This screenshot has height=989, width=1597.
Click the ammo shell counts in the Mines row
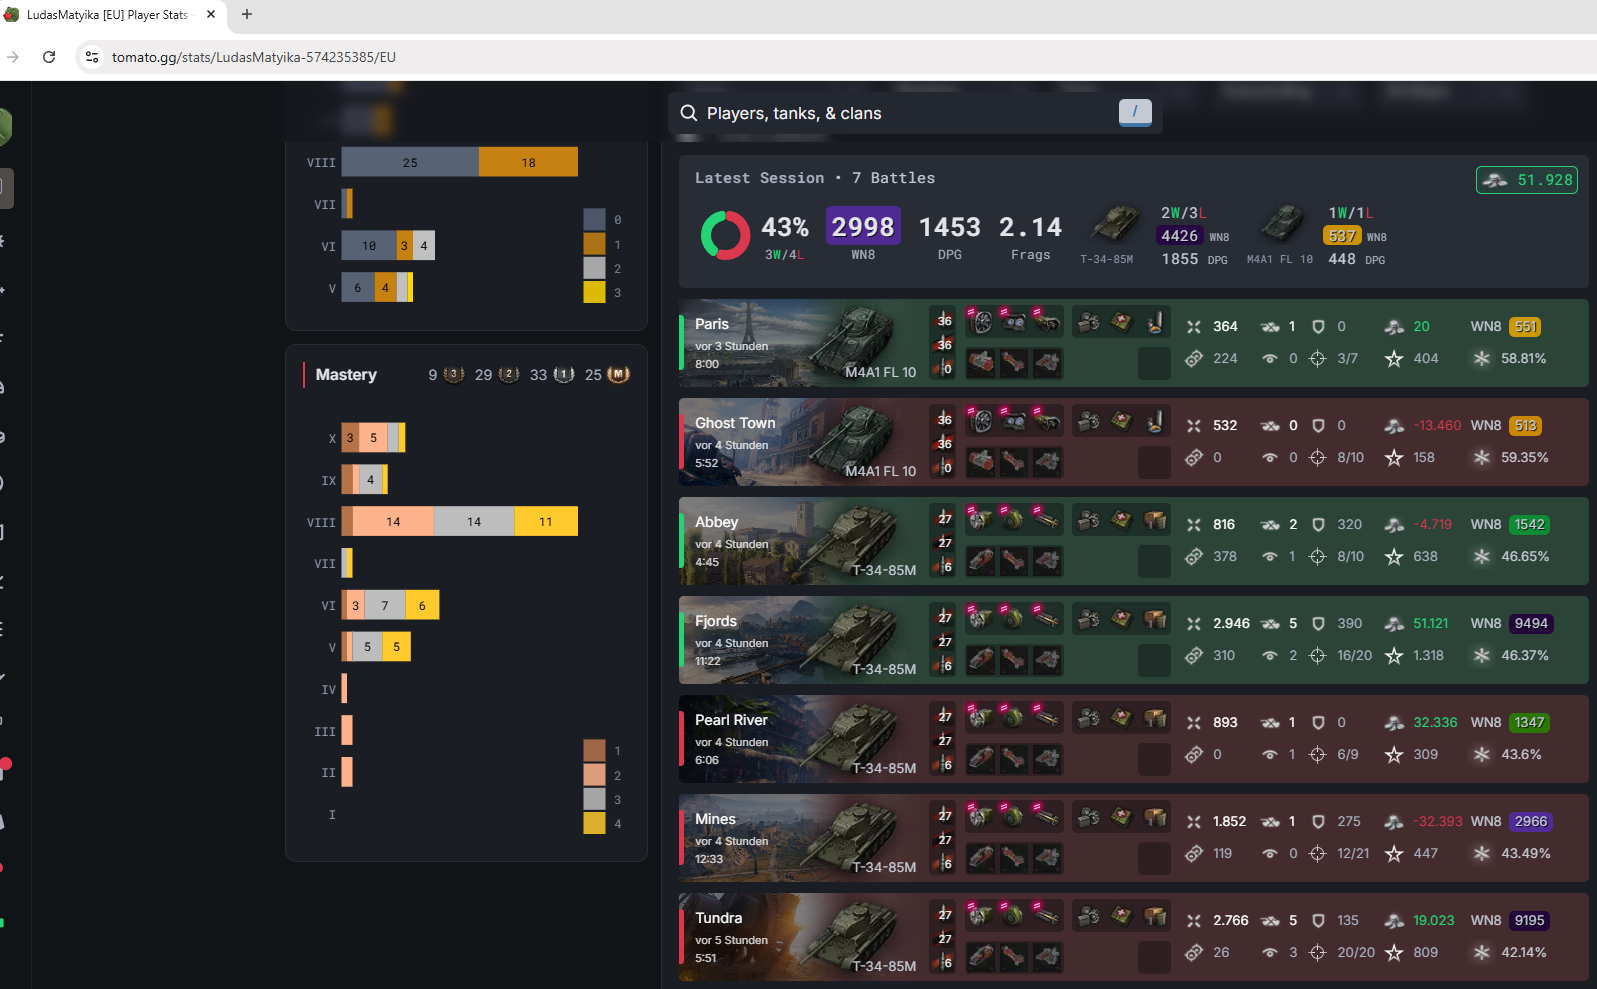pos(943,839)
